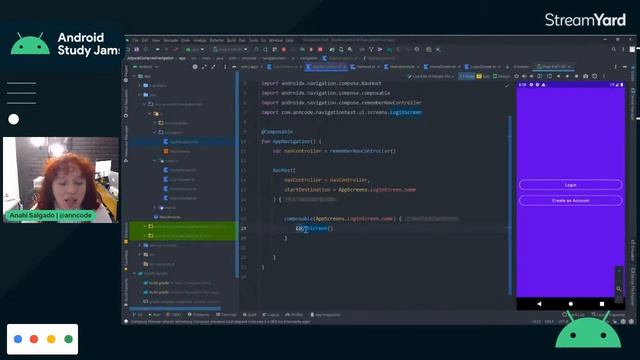
Task: Take emulator screenshot with camera icon
Action: pyautogui.click(x=586, y=76)
